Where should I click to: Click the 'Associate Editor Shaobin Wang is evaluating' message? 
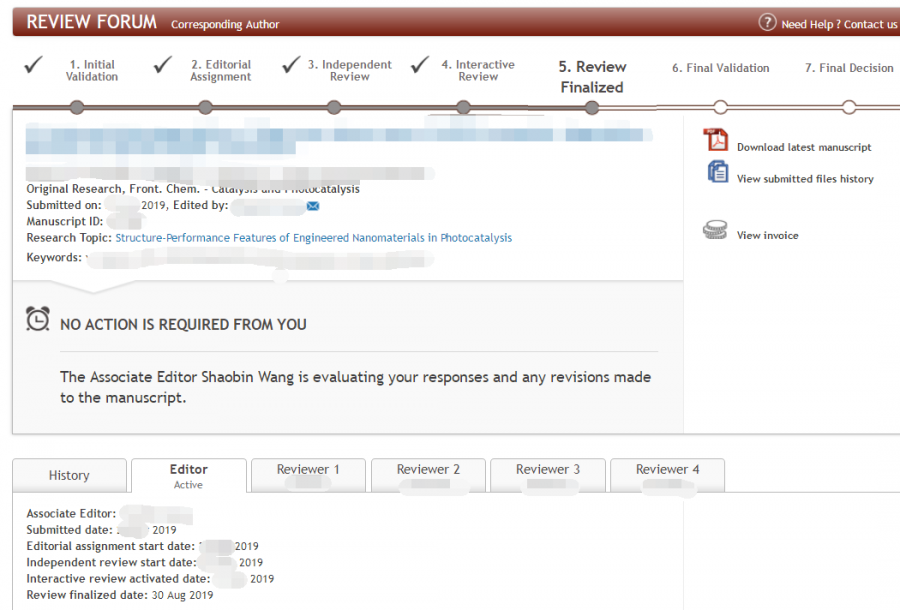(x=355, y=387)
